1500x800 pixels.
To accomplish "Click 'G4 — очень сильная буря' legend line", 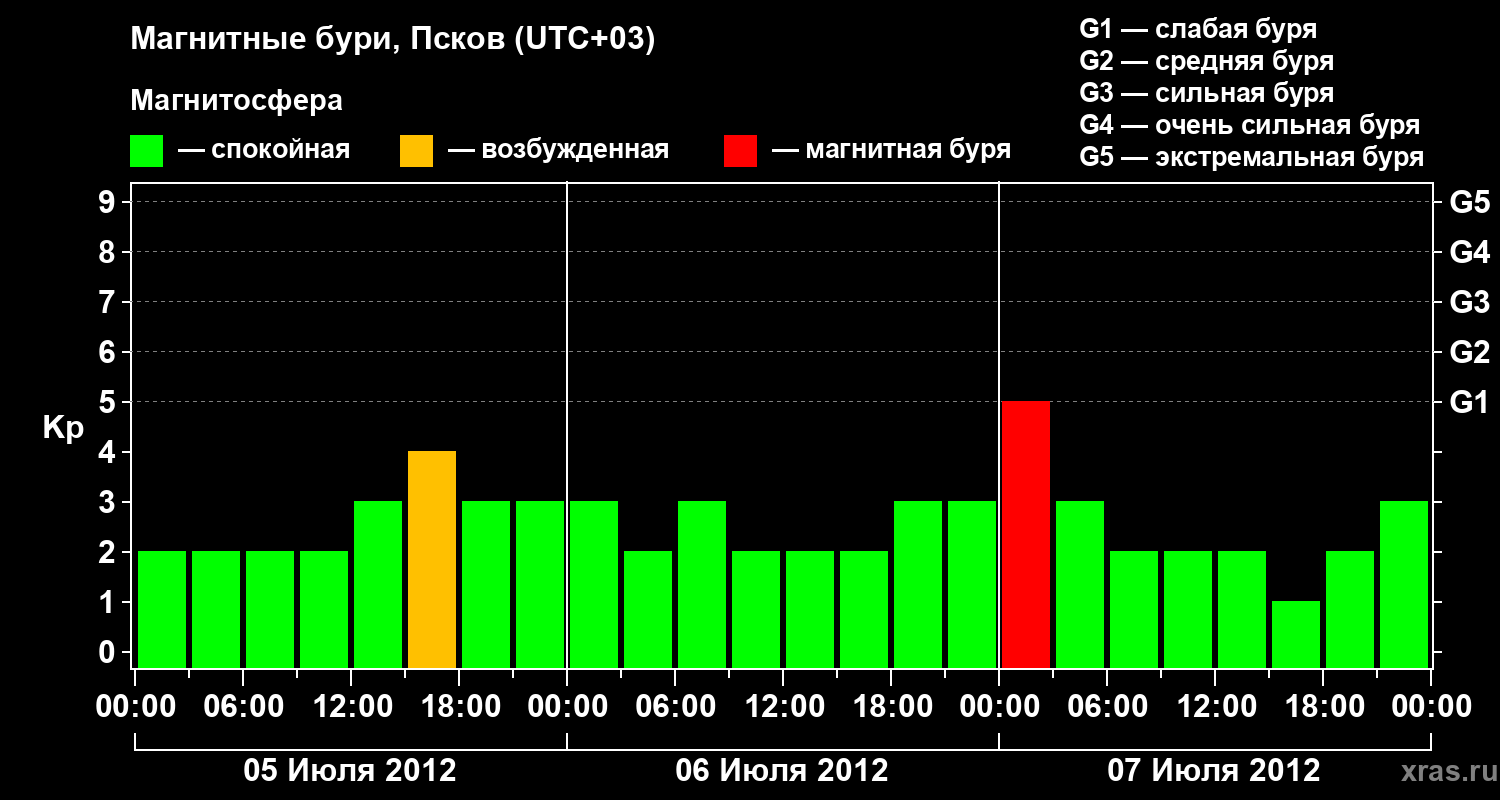I will [1249, 125].
